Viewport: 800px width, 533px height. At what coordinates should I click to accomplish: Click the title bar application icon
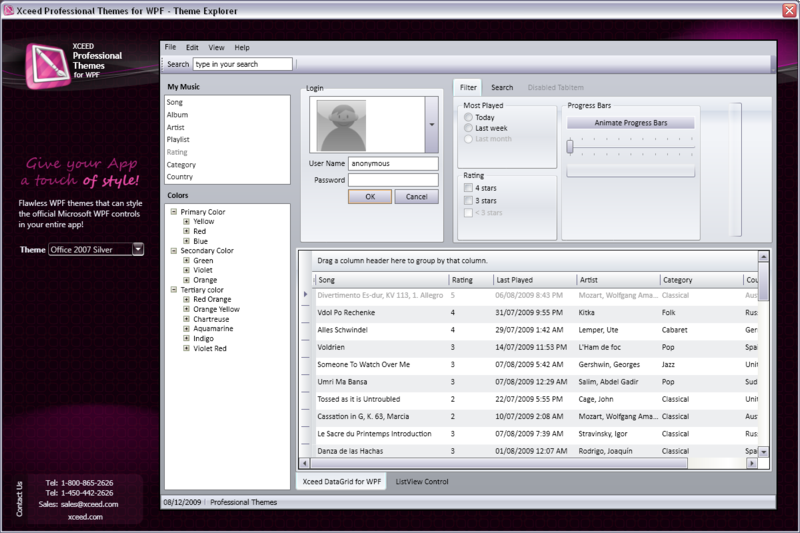click(9, 10)
